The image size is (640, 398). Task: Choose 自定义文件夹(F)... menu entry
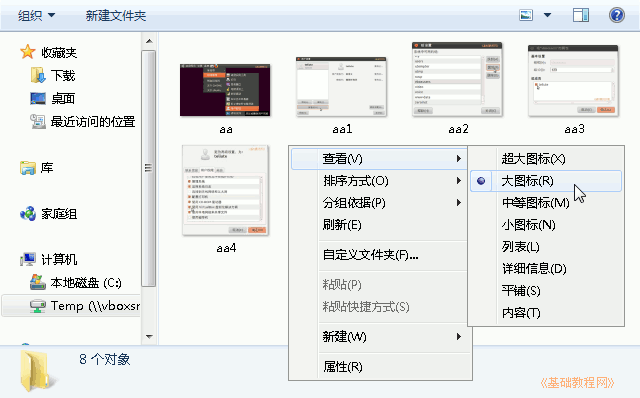tap(371, 255)
